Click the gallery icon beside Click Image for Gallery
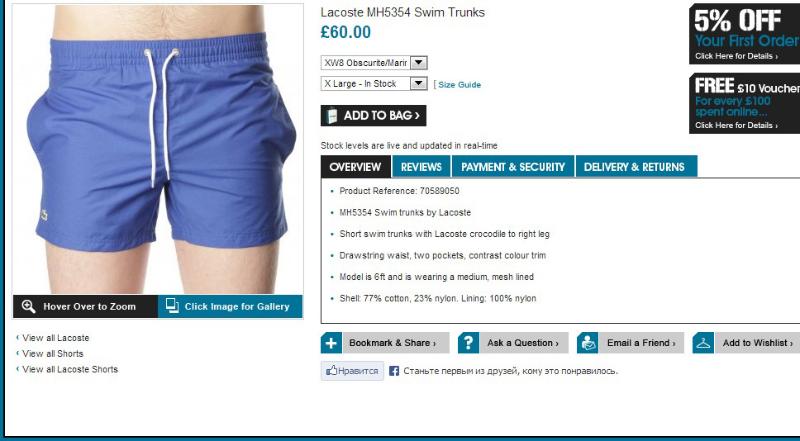 coord(172,305)
